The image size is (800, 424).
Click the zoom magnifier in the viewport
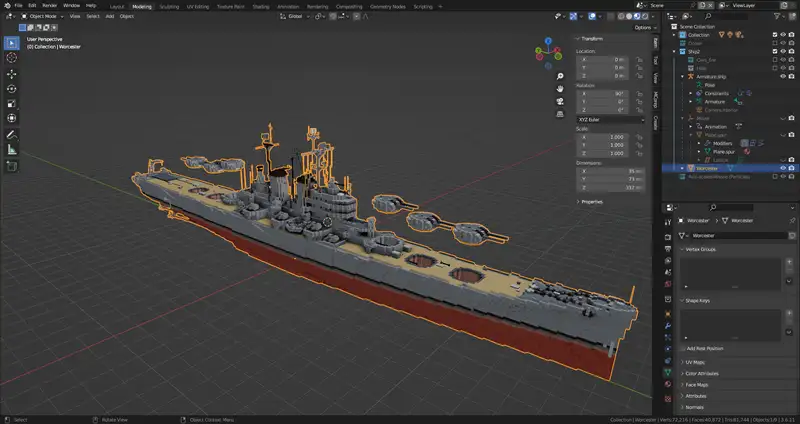560,77
